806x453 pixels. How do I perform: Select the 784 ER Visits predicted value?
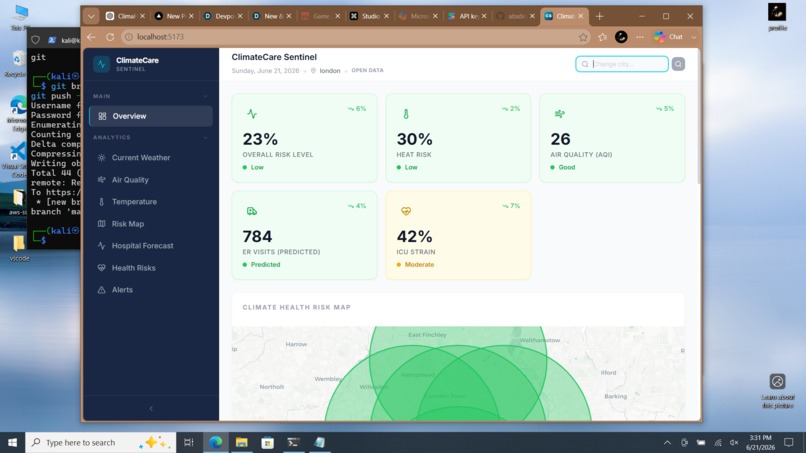coord(257,237)
